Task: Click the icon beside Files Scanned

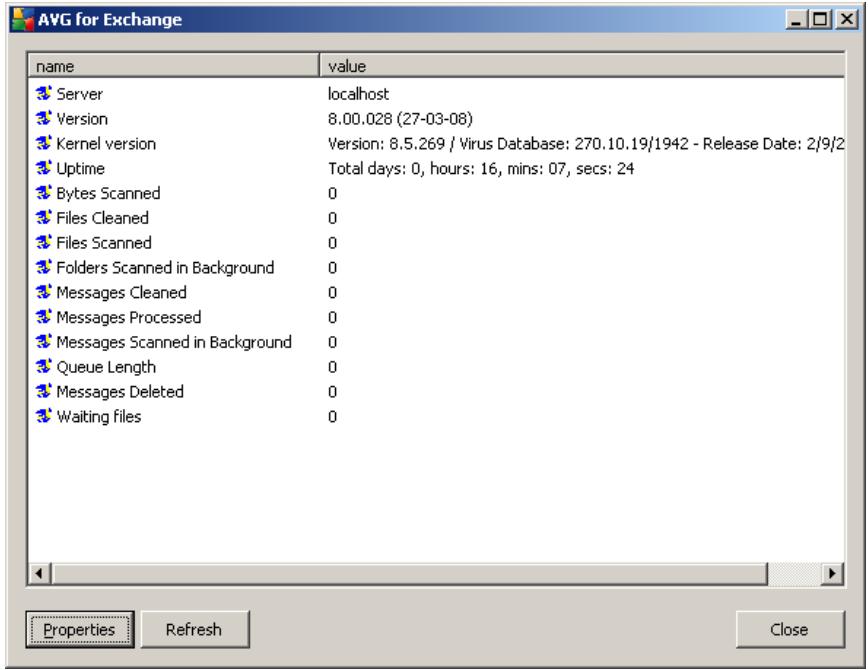Action: 44,243
